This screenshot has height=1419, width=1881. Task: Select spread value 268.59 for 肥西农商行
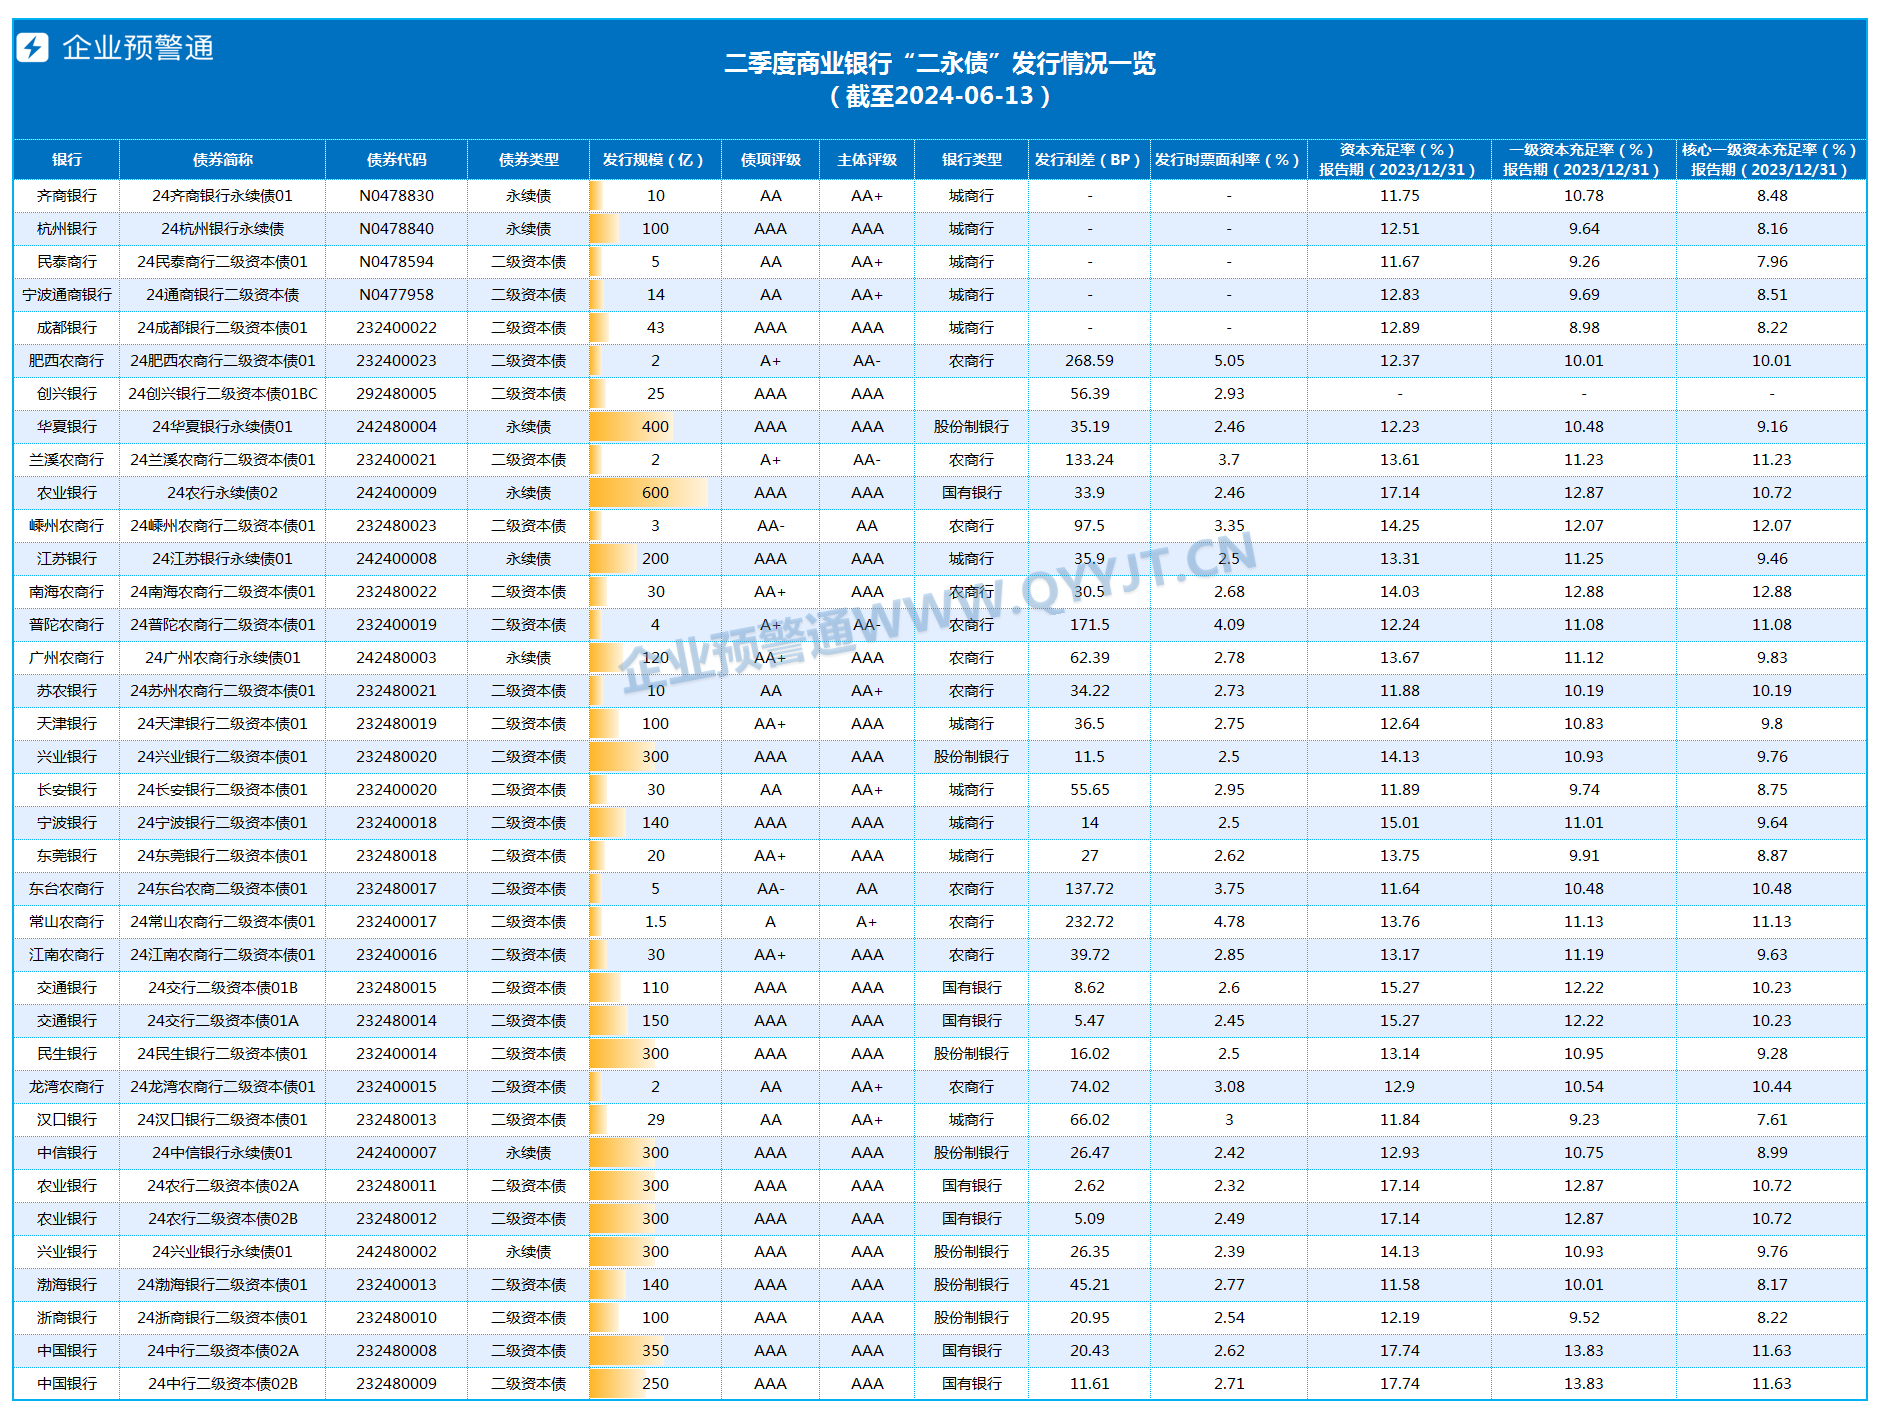(x=1090, y=361)
